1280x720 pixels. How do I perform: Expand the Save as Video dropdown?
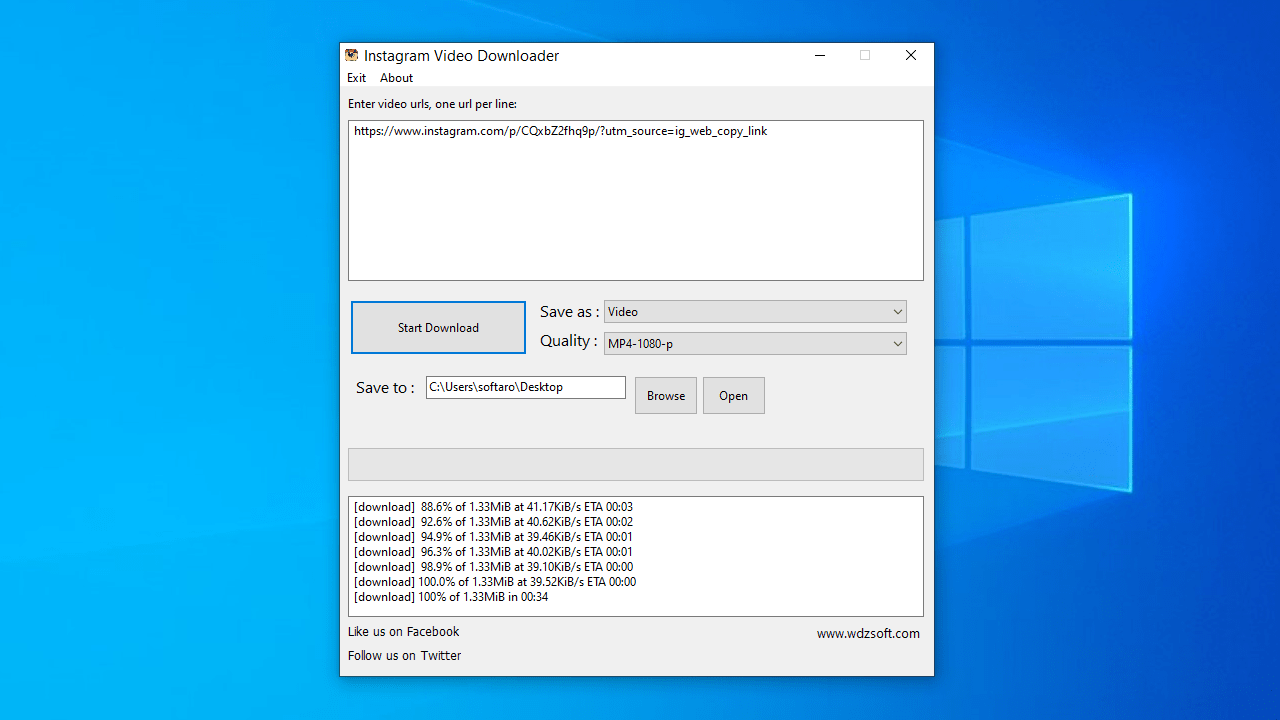click(755, 312)
